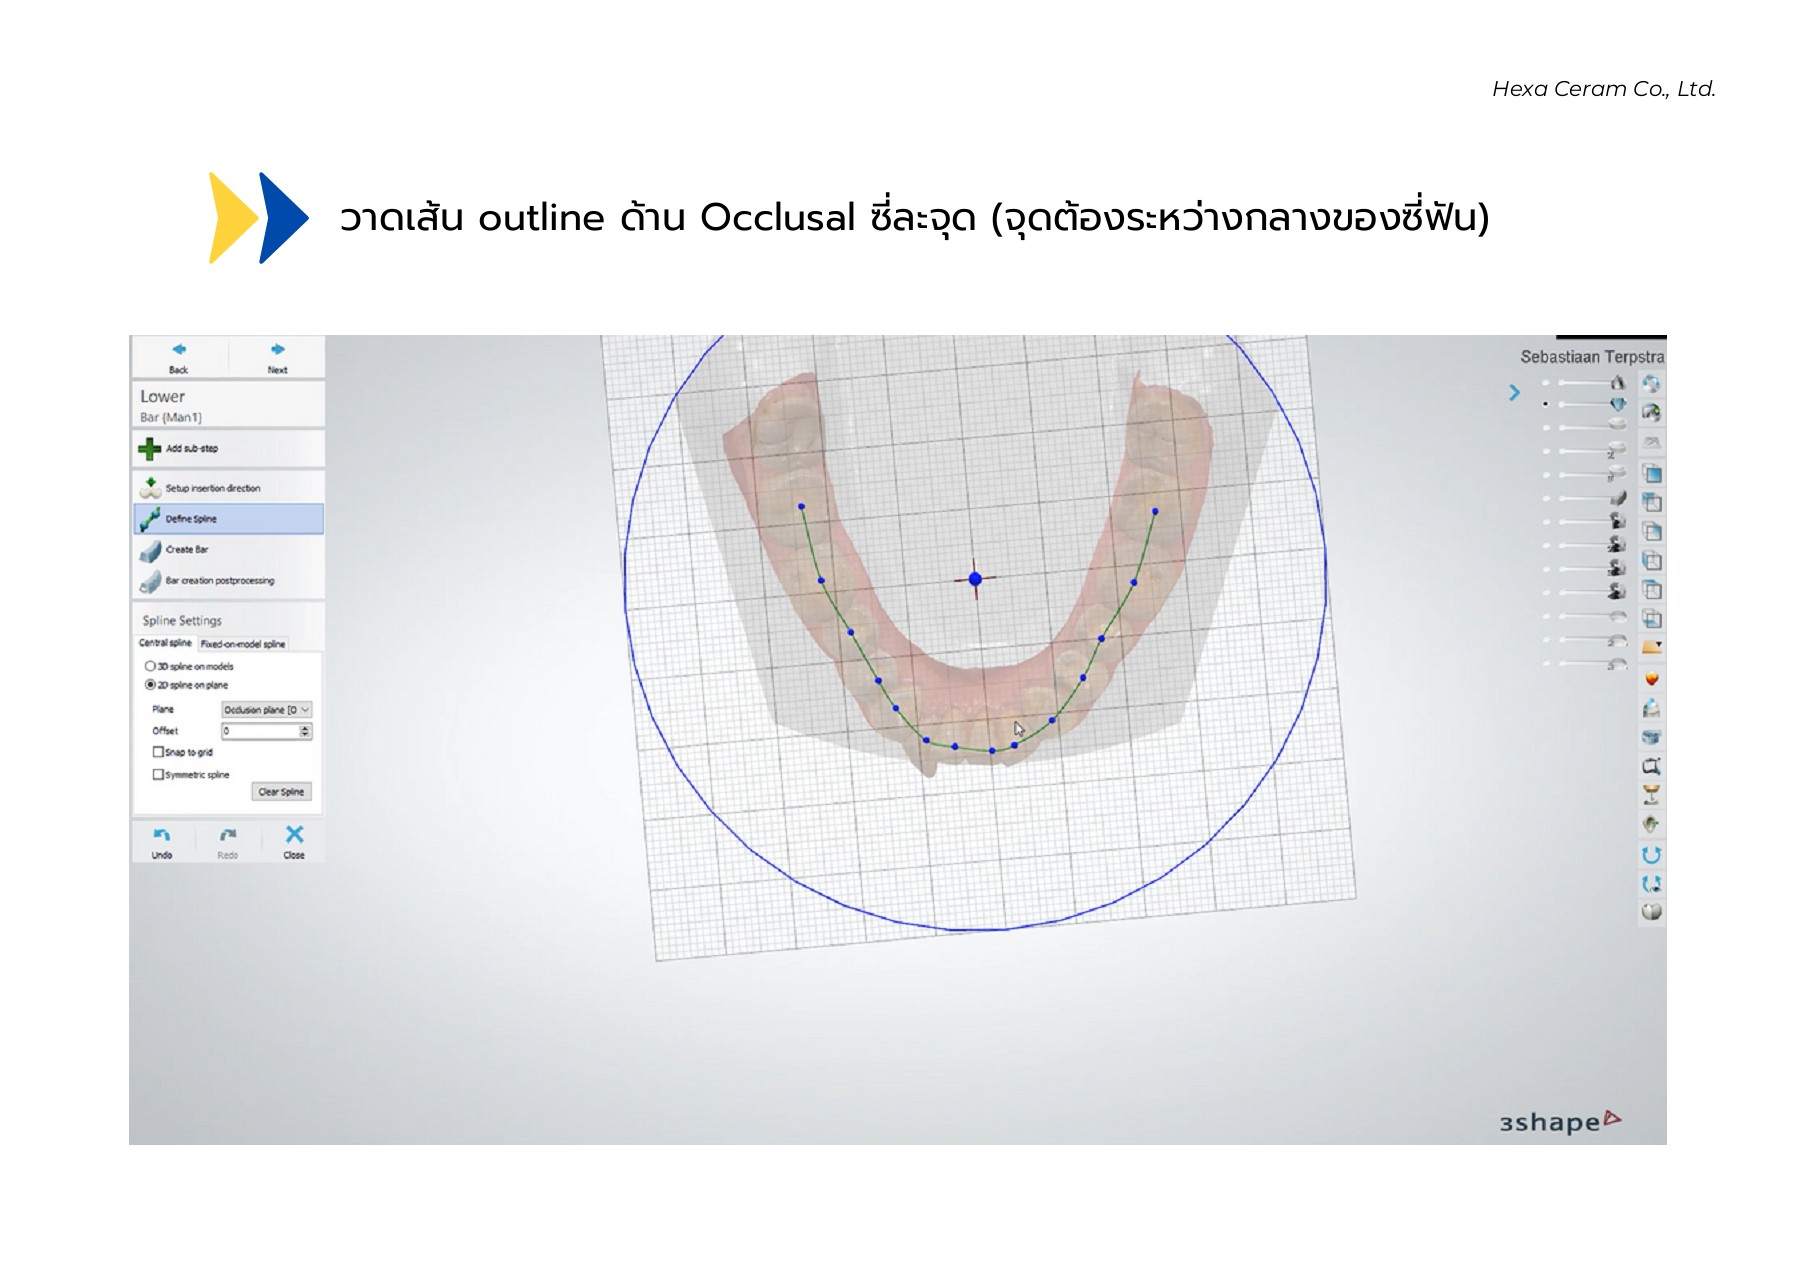The width and height of the screenshot is (1800, 1273).
Task: Toggle the black visibility dot on blue gem row
Action: click(1546, 404)
